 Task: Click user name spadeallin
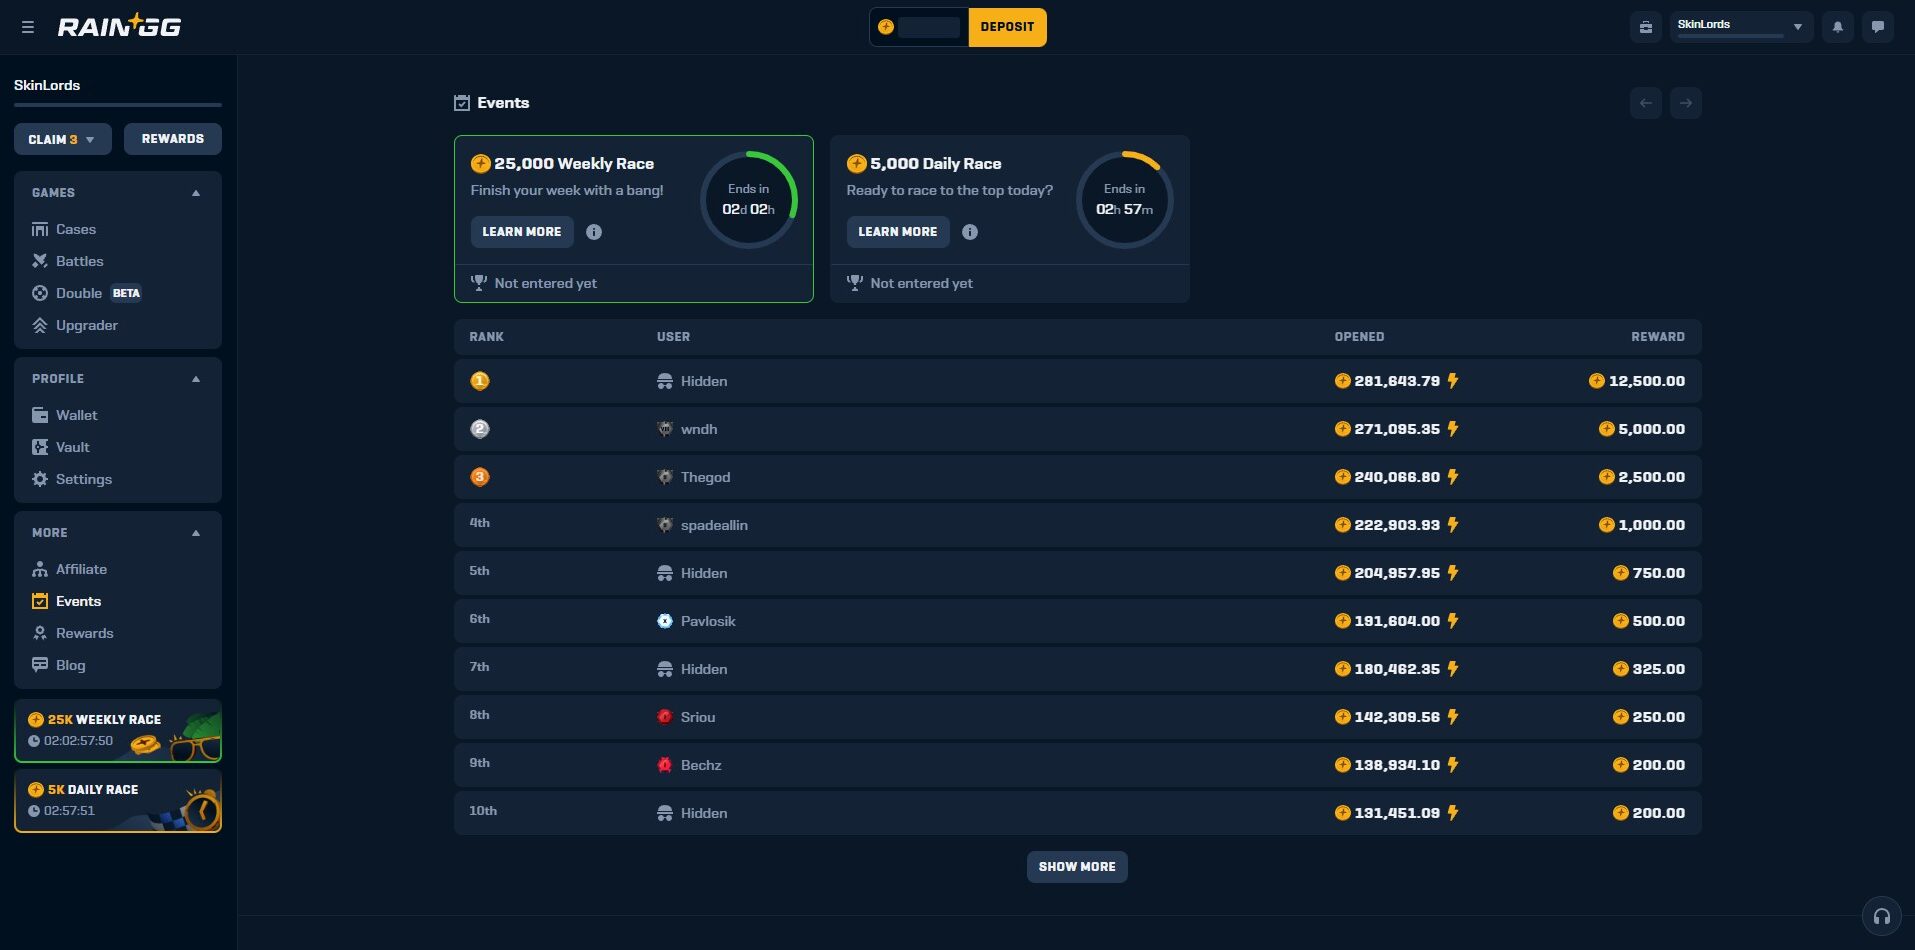point(714,525)
